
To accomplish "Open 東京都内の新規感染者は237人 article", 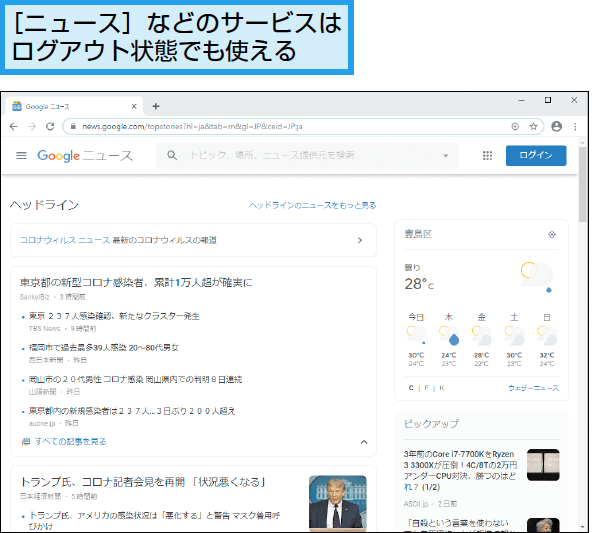I will [x=132, y=411].
